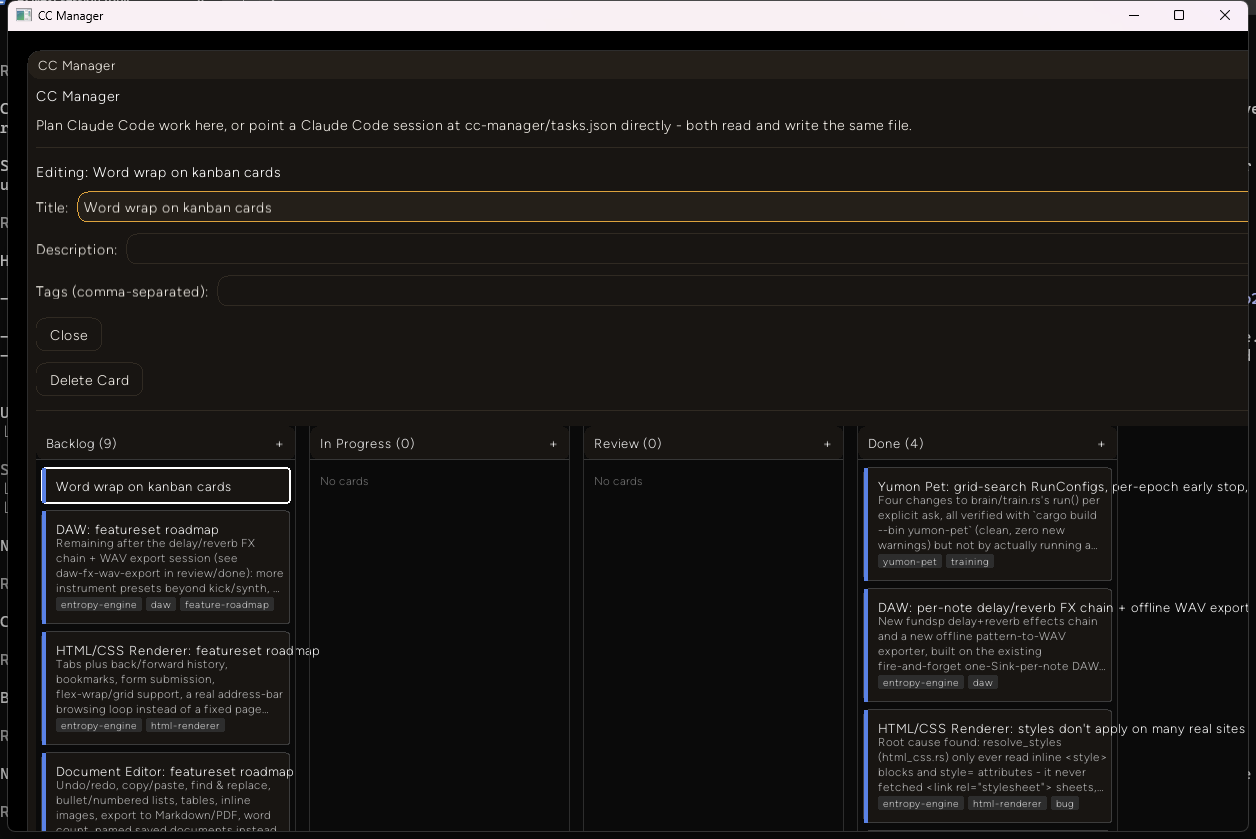This screenshot has width=1256, height=839.
Task: Maximize the CC Manager window
Action: (x=1179, y=15)
